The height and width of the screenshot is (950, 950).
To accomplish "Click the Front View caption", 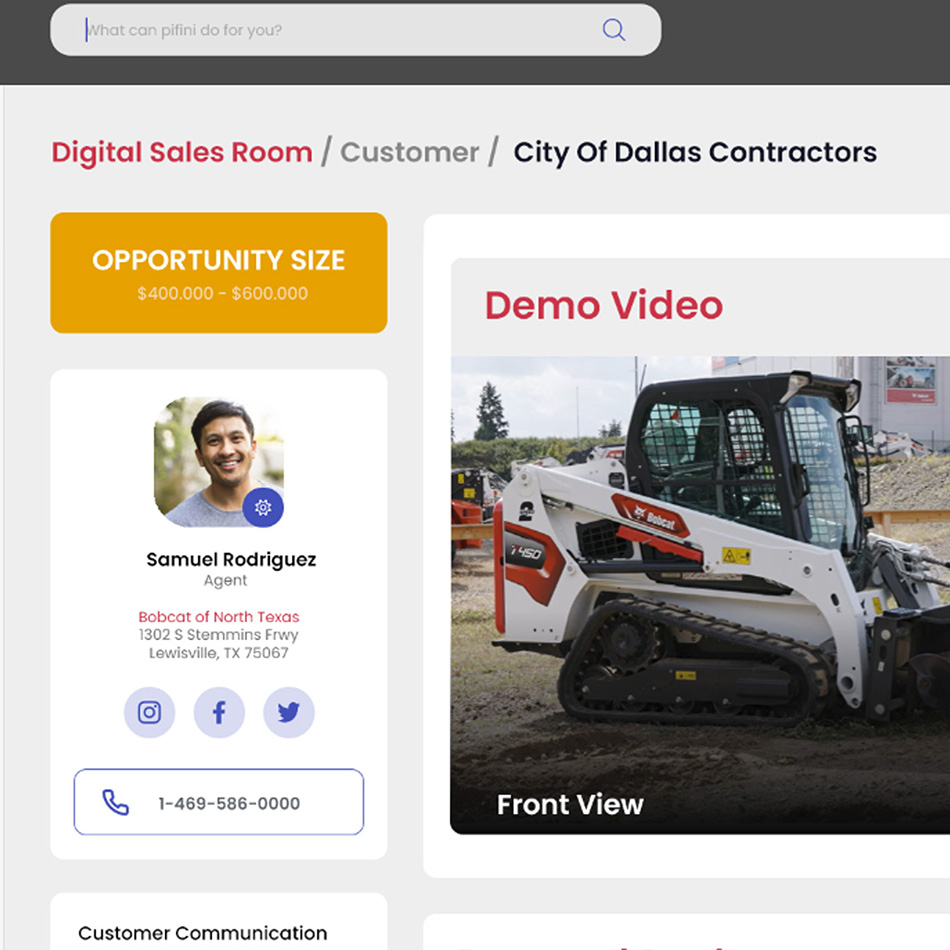I will tap(570, 804).
